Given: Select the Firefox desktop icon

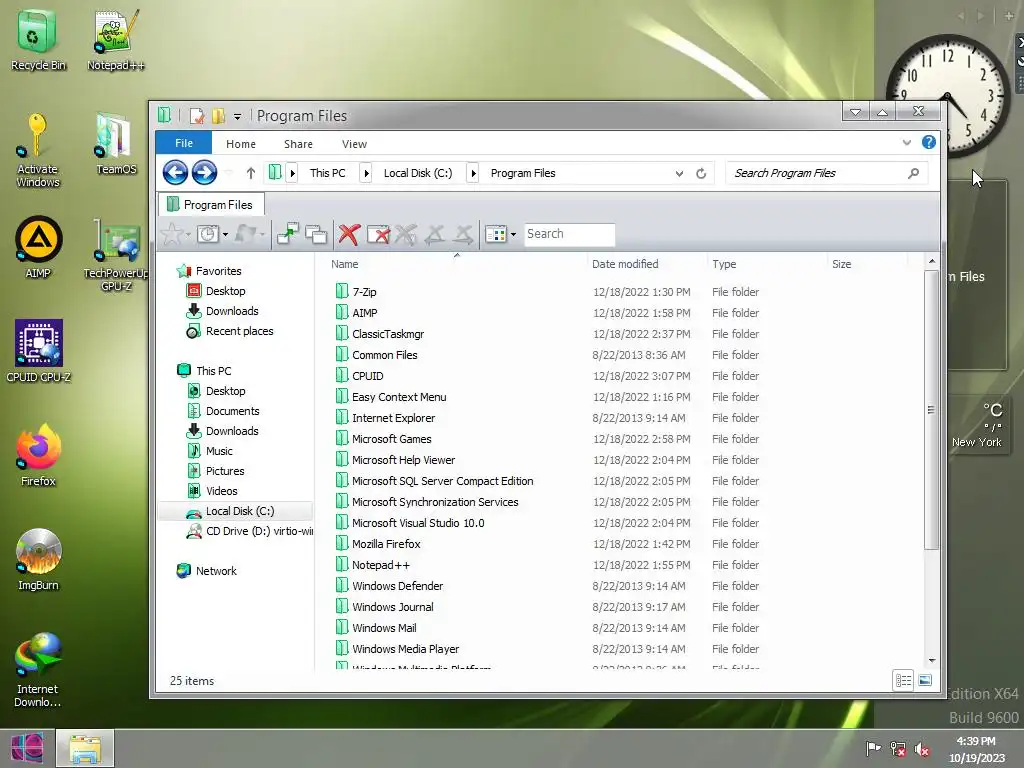Looking at the screenshot, I should [x=39, y=455].
